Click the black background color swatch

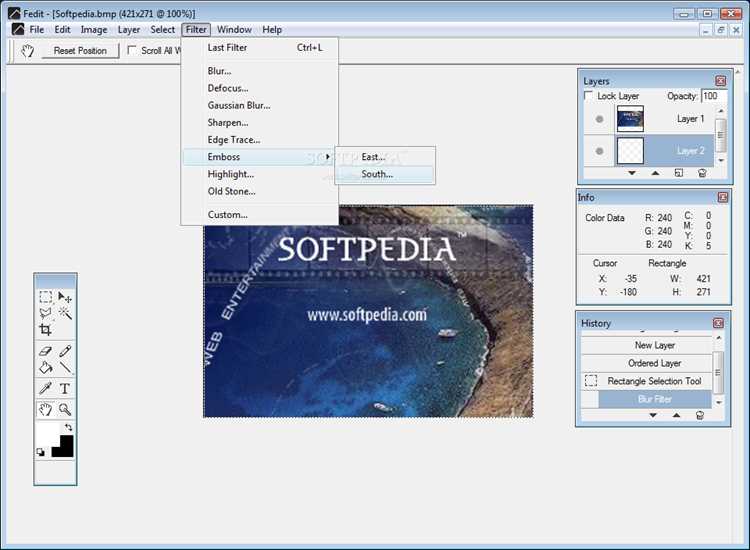63,447
